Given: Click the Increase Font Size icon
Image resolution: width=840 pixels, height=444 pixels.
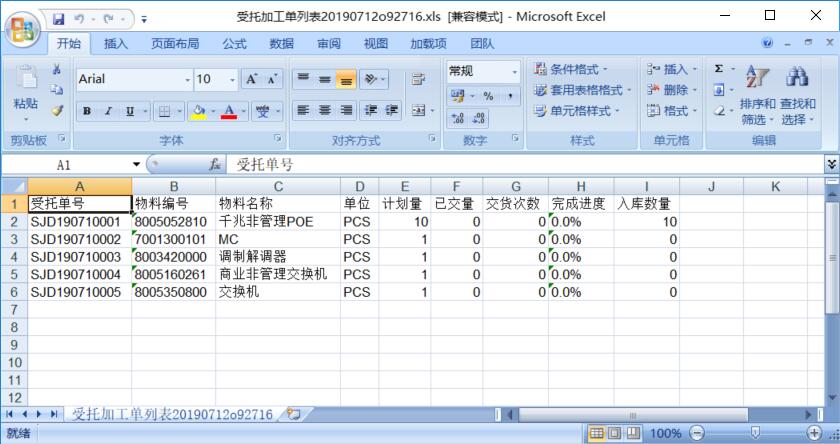Looking at the screenshot, I should tap(252, 79).
